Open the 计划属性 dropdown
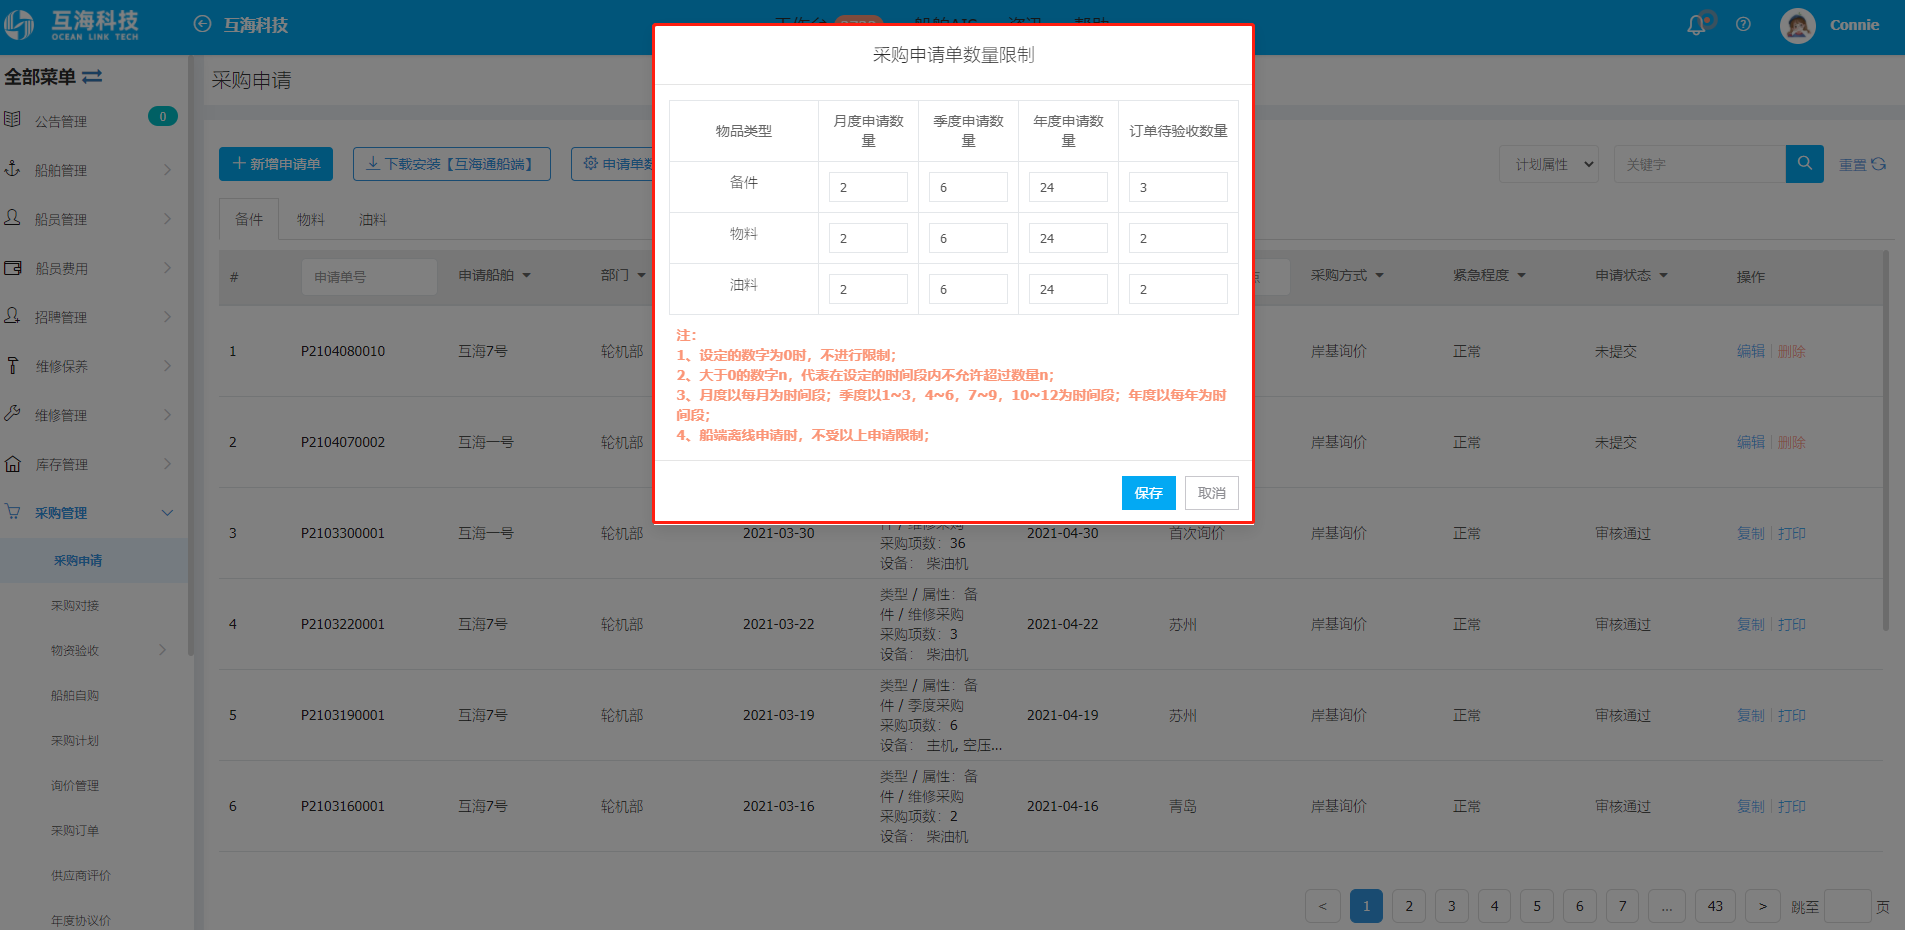Image resolution: width=1905 pixels, height=930 pixels. point(1549,164)
